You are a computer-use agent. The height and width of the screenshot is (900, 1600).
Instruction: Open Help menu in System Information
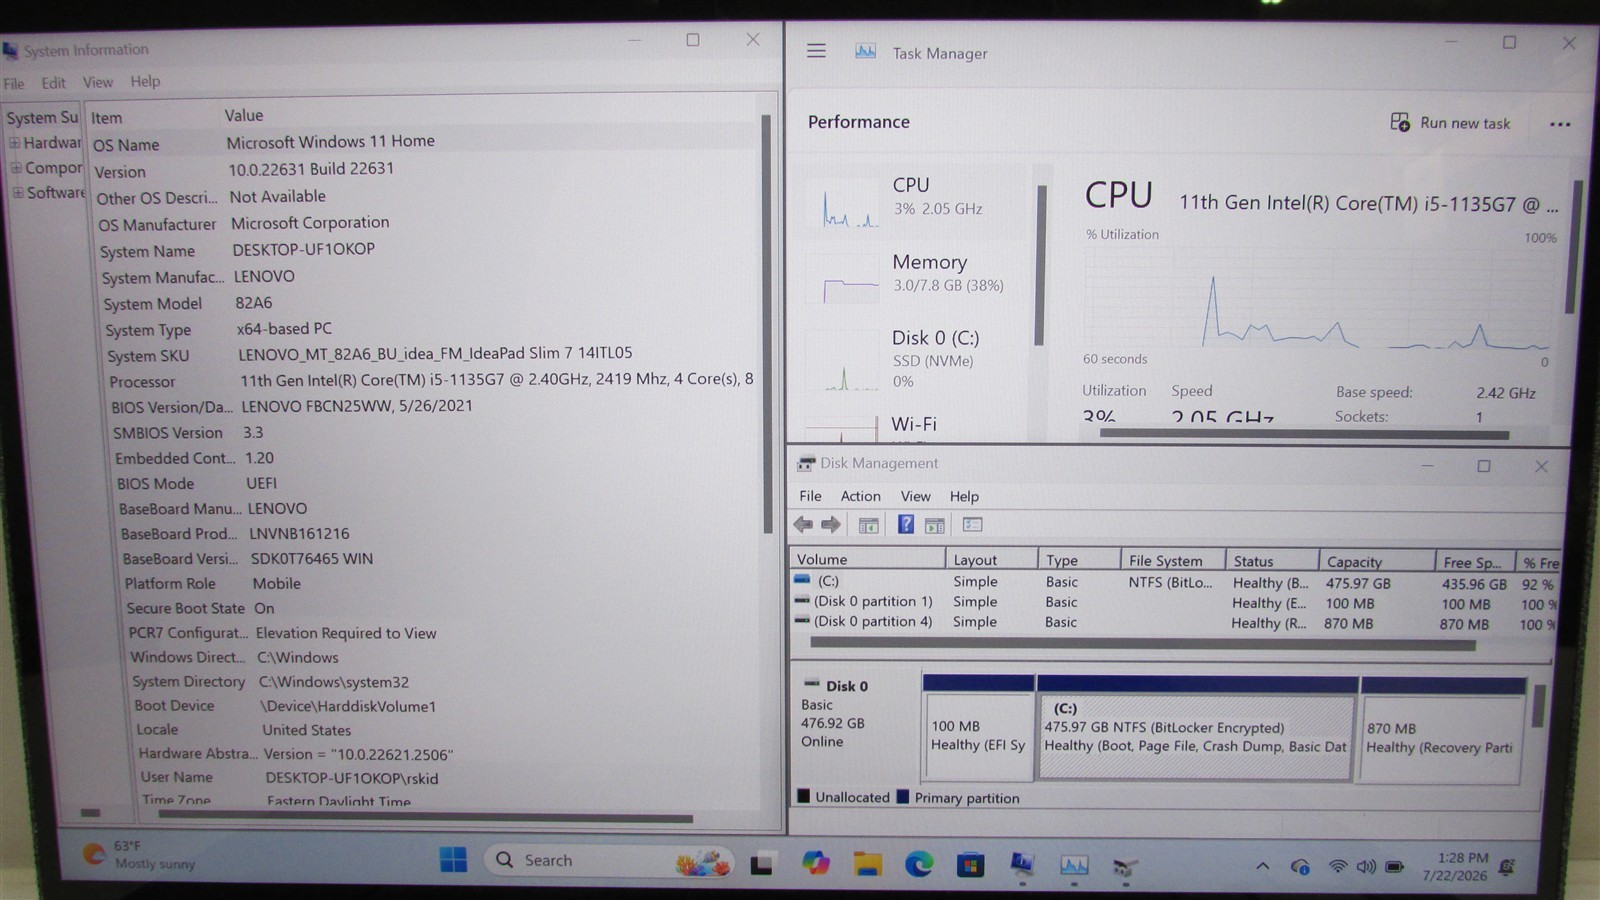(145, 81)
